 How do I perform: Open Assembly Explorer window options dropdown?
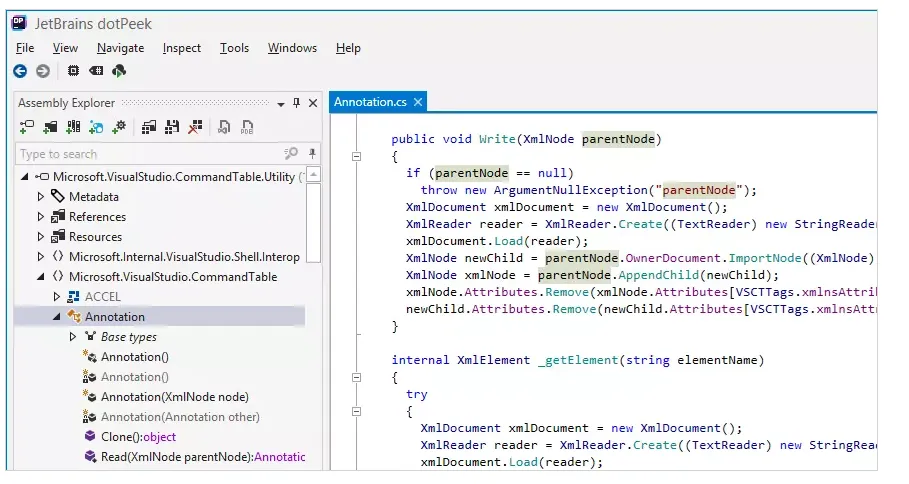coord(281,104)
